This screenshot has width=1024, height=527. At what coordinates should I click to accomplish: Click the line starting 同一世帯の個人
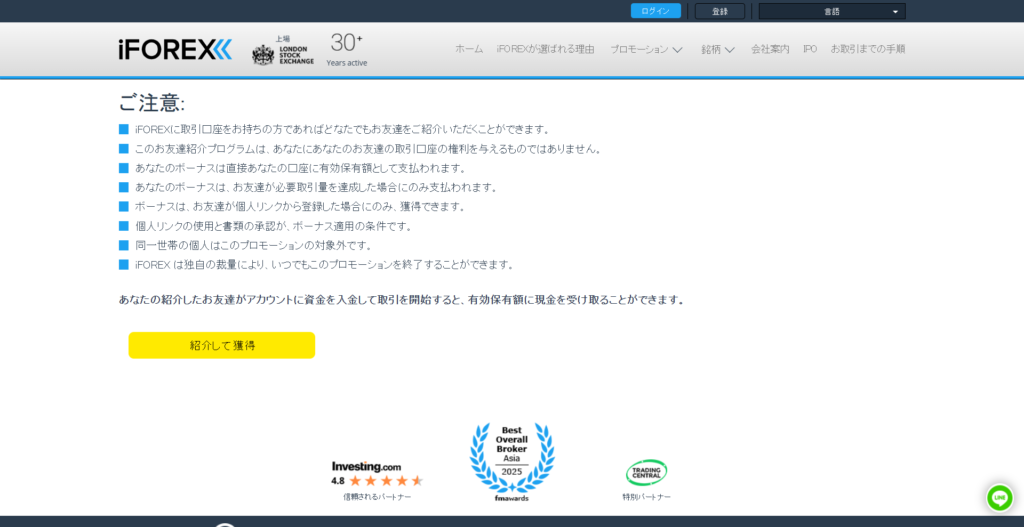[x=254, y=246]
